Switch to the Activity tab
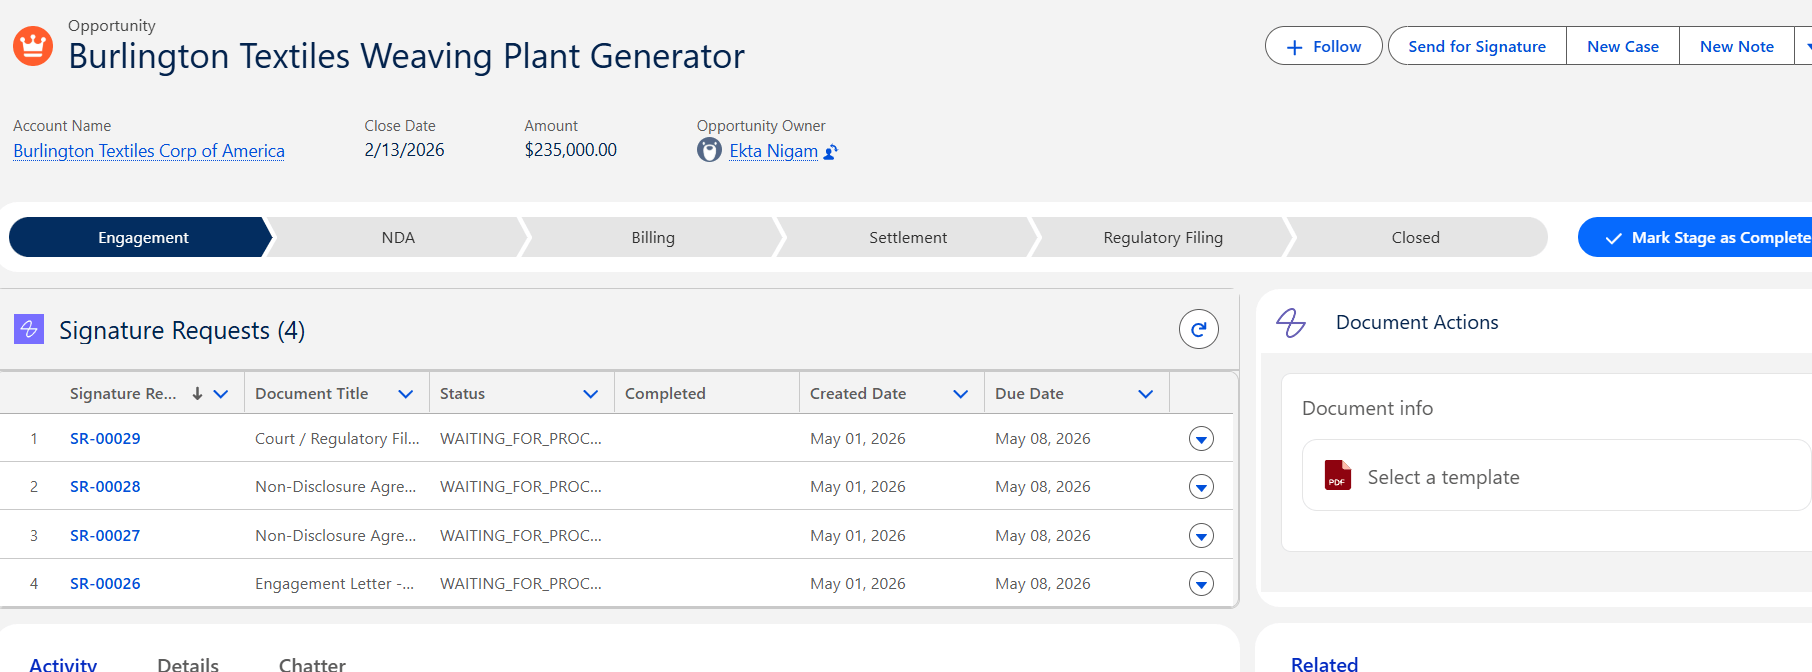 pos(63,664)
